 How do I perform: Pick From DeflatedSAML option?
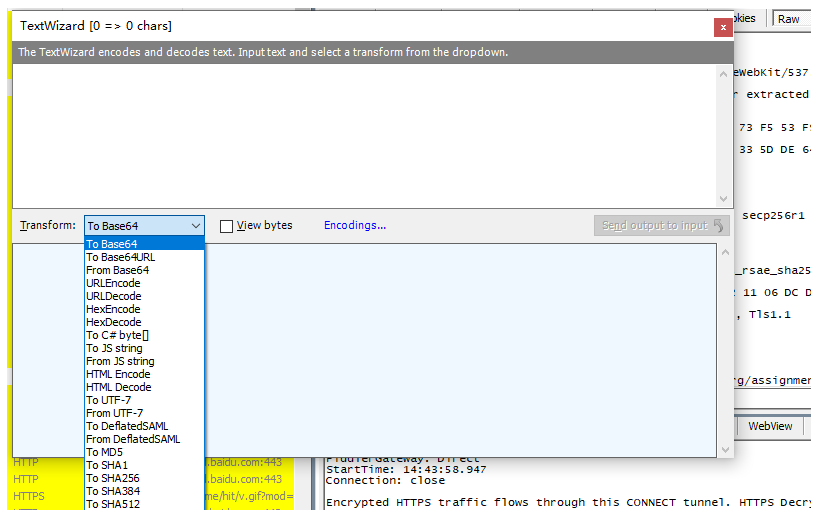(x=144, y=439)
